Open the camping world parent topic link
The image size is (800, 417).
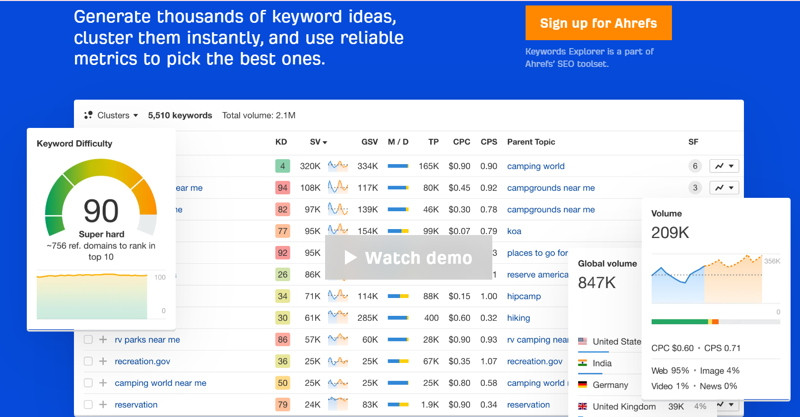coord(536,166)
